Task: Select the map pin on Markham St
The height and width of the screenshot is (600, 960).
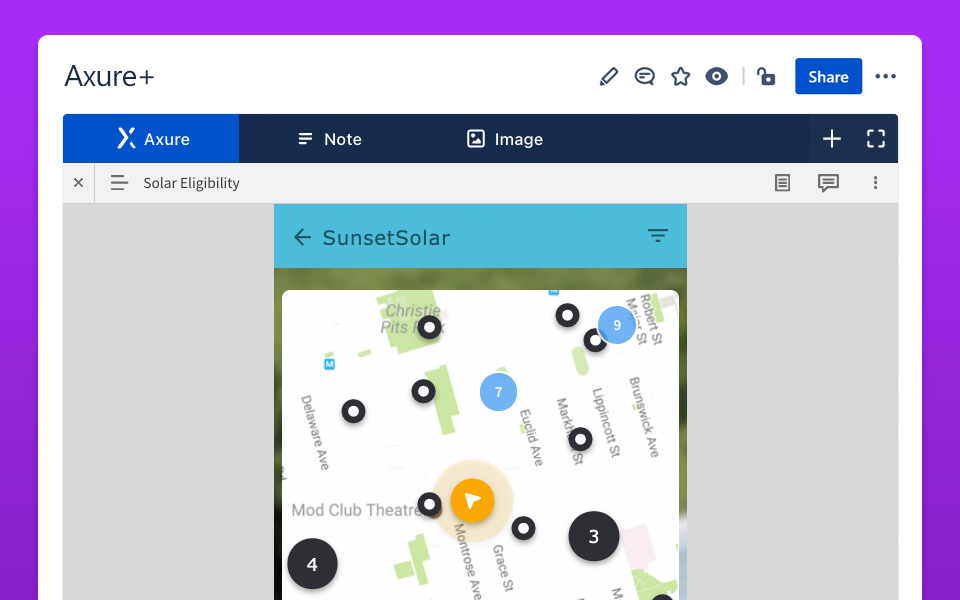Action: tap(580, 439)
